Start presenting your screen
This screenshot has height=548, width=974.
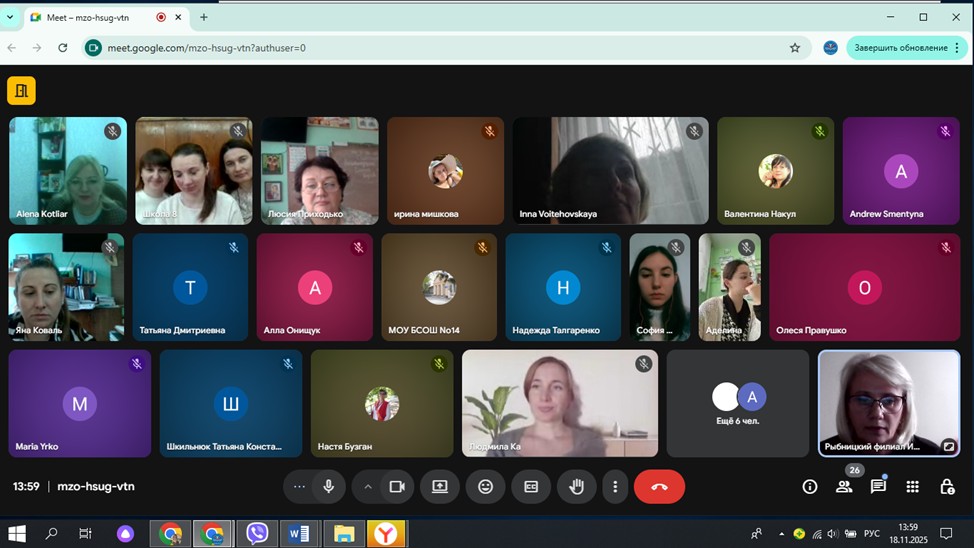pyautogui.click(x=440, y=487)
